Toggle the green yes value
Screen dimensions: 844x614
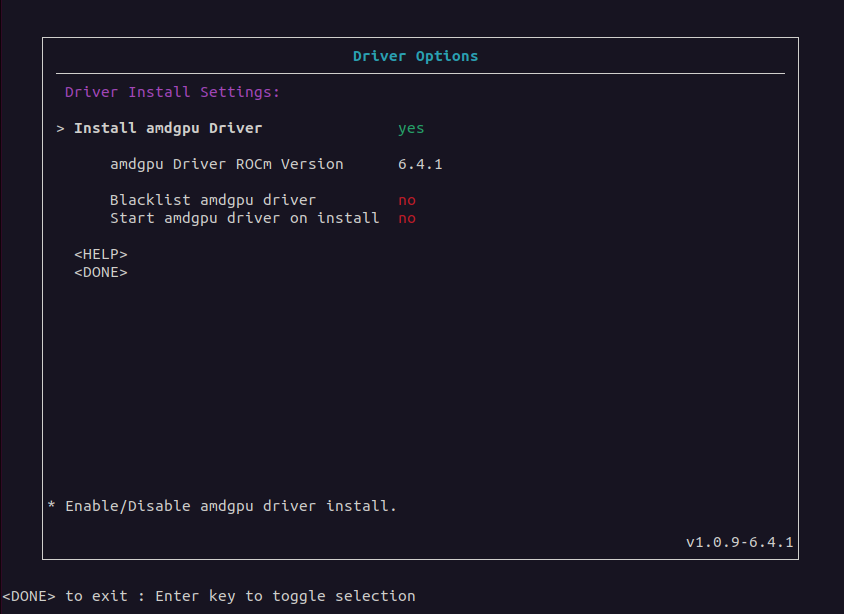(411, 129)
